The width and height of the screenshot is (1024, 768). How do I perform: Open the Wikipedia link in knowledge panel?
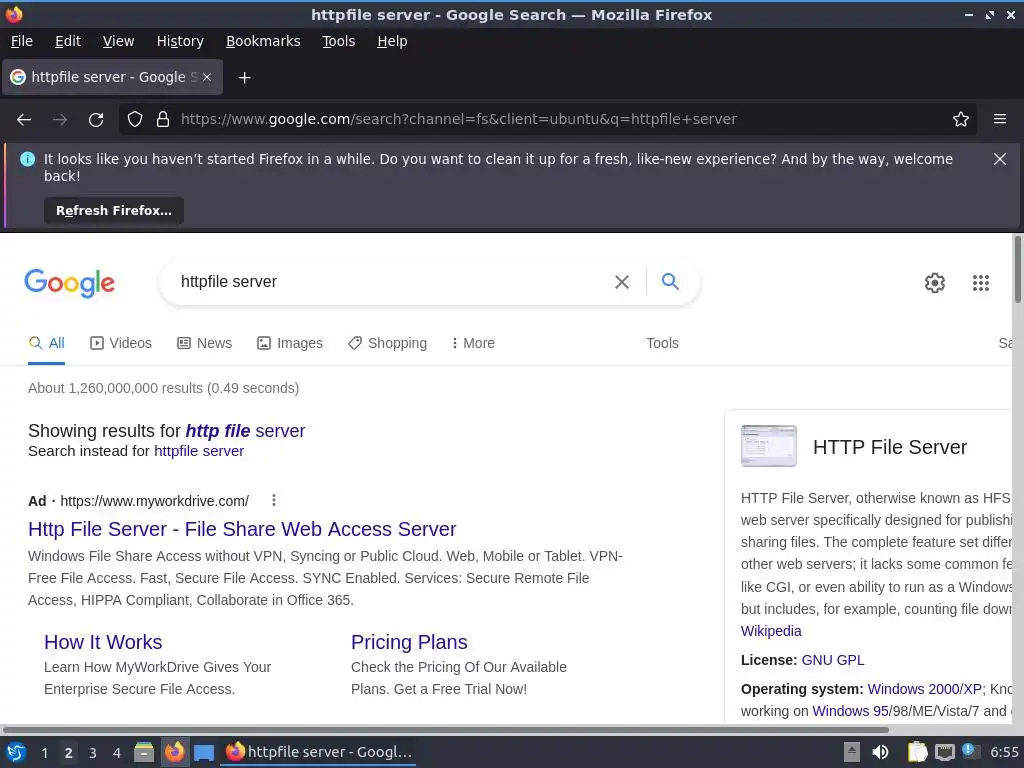771,632
